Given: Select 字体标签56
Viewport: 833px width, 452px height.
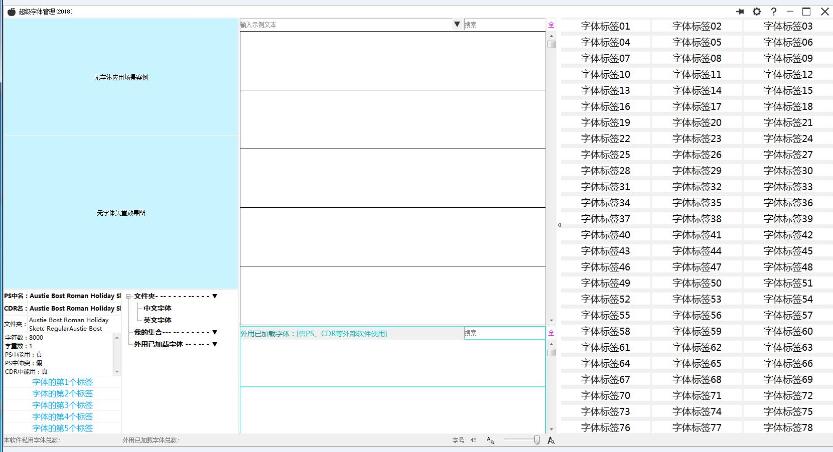Looking at the screenshot, I should click(696, 315).
